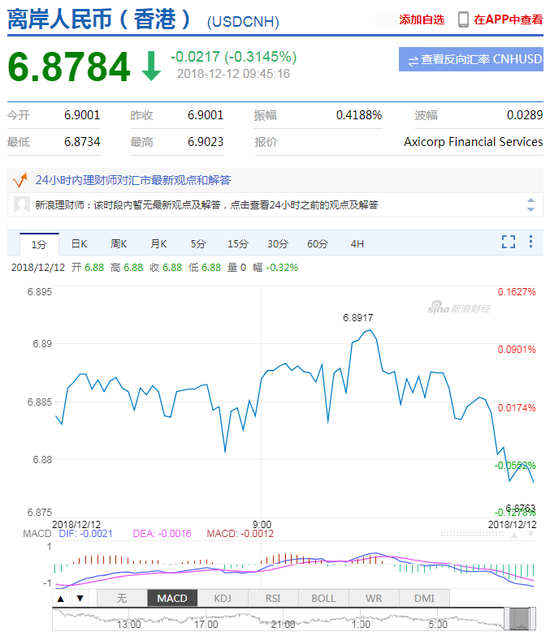Click the indicator panel down triangle

(80, 599)
